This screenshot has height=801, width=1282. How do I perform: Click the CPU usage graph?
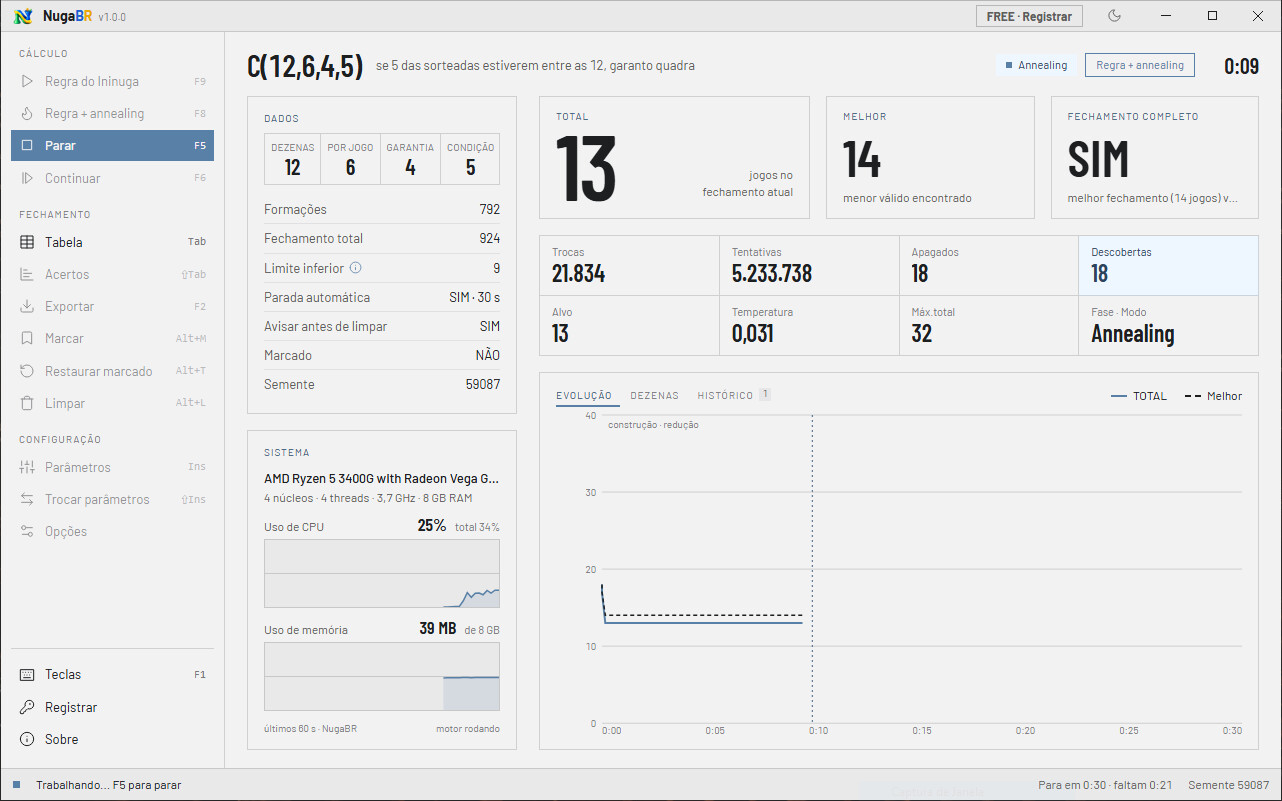[x=382, y=574]
